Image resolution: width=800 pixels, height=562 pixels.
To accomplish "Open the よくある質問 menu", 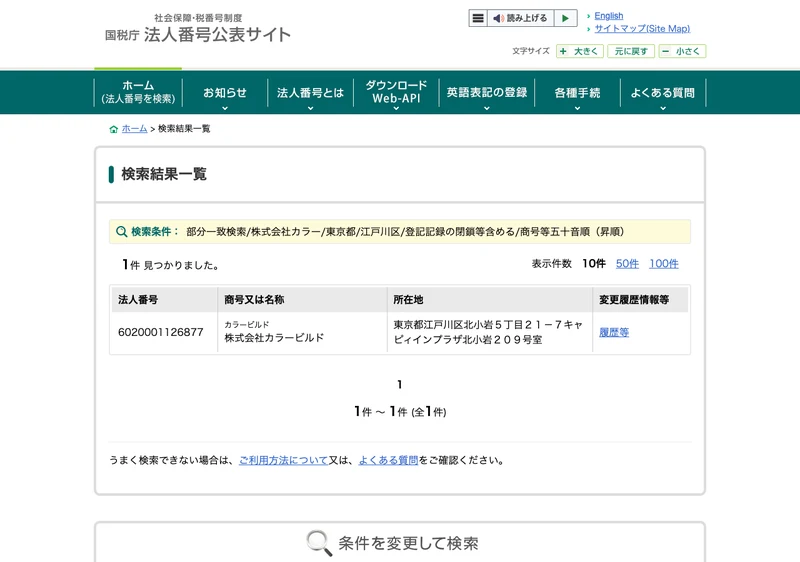I will pos(663,92).
